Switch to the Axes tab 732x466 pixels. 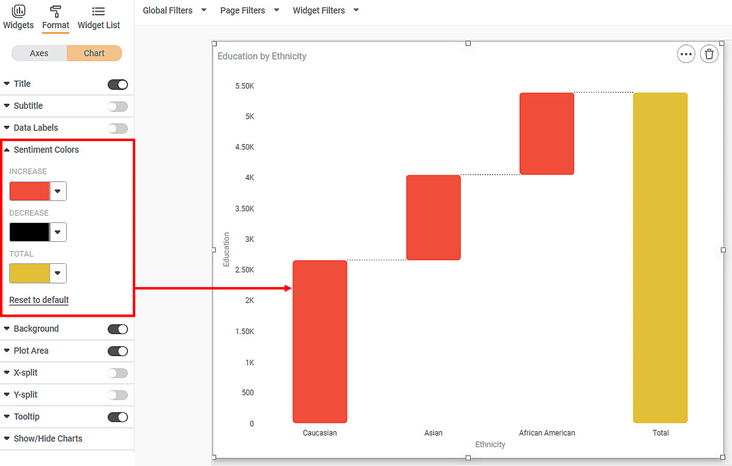tap(39, 53)
